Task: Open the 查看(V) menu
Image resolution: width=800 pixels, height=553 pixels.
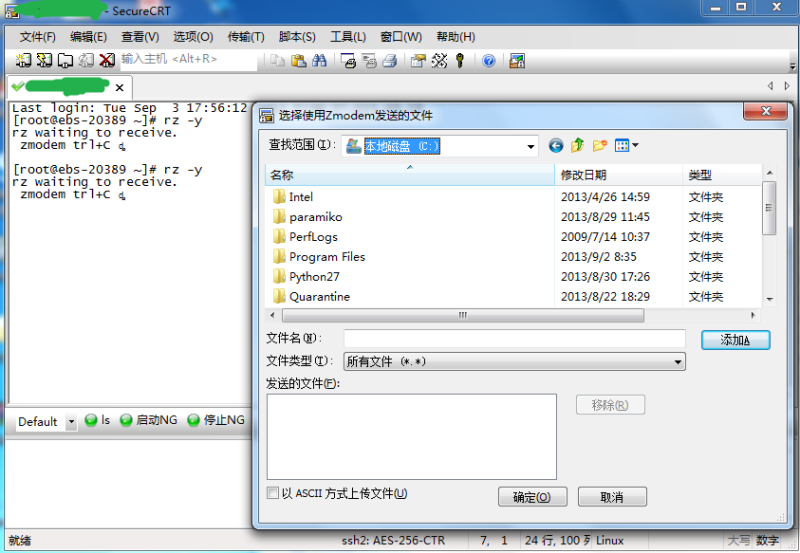Action: click(x=140, y=37)
